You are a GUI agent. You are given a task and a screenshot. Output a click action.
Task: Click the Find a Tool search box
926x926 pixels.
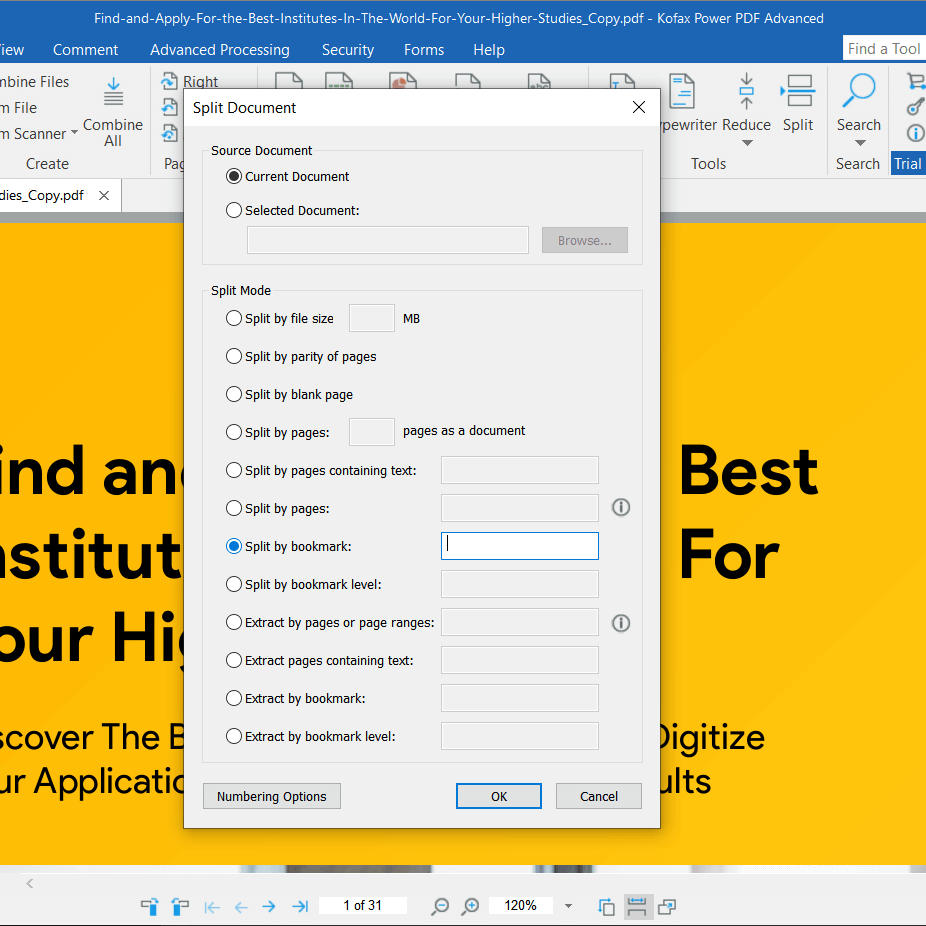pos(884,48)
